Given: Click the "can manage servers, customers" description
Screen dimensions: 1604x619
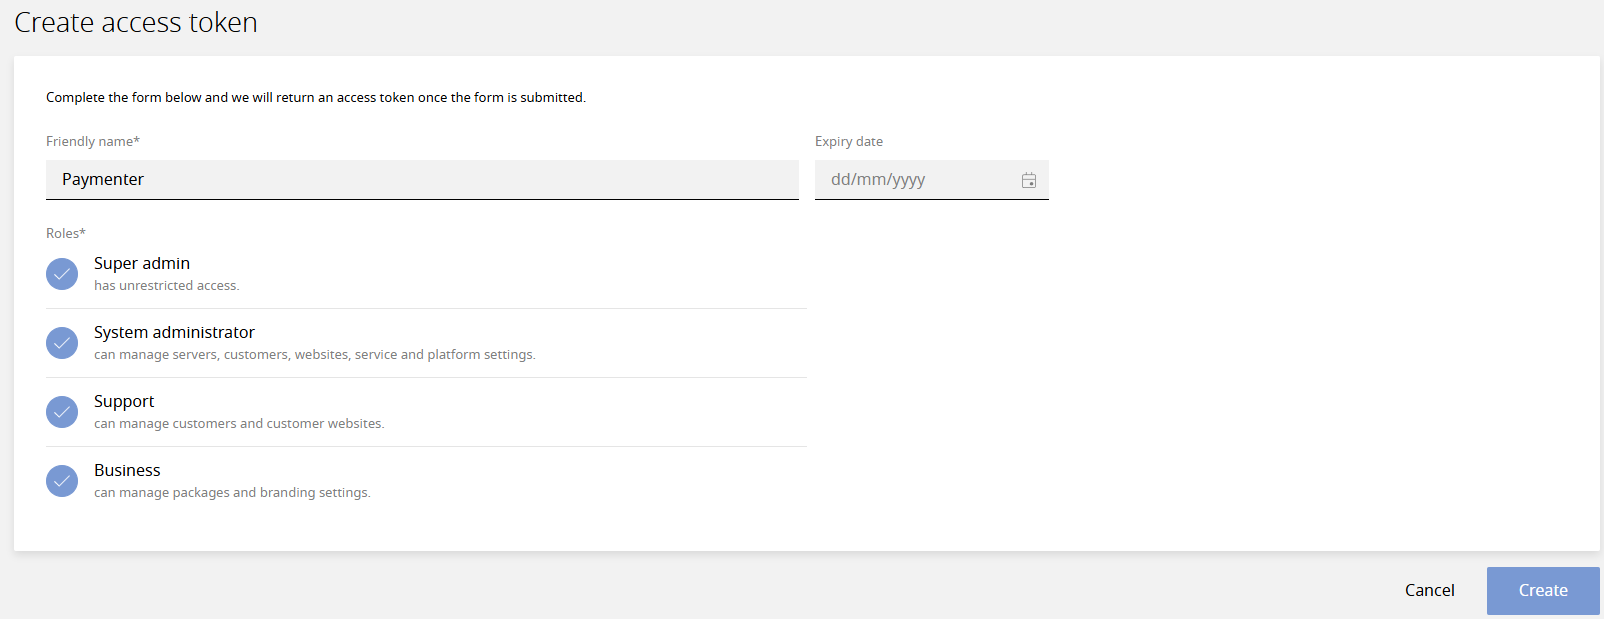Looking at the screenshot, I should (x=314, y=355).
